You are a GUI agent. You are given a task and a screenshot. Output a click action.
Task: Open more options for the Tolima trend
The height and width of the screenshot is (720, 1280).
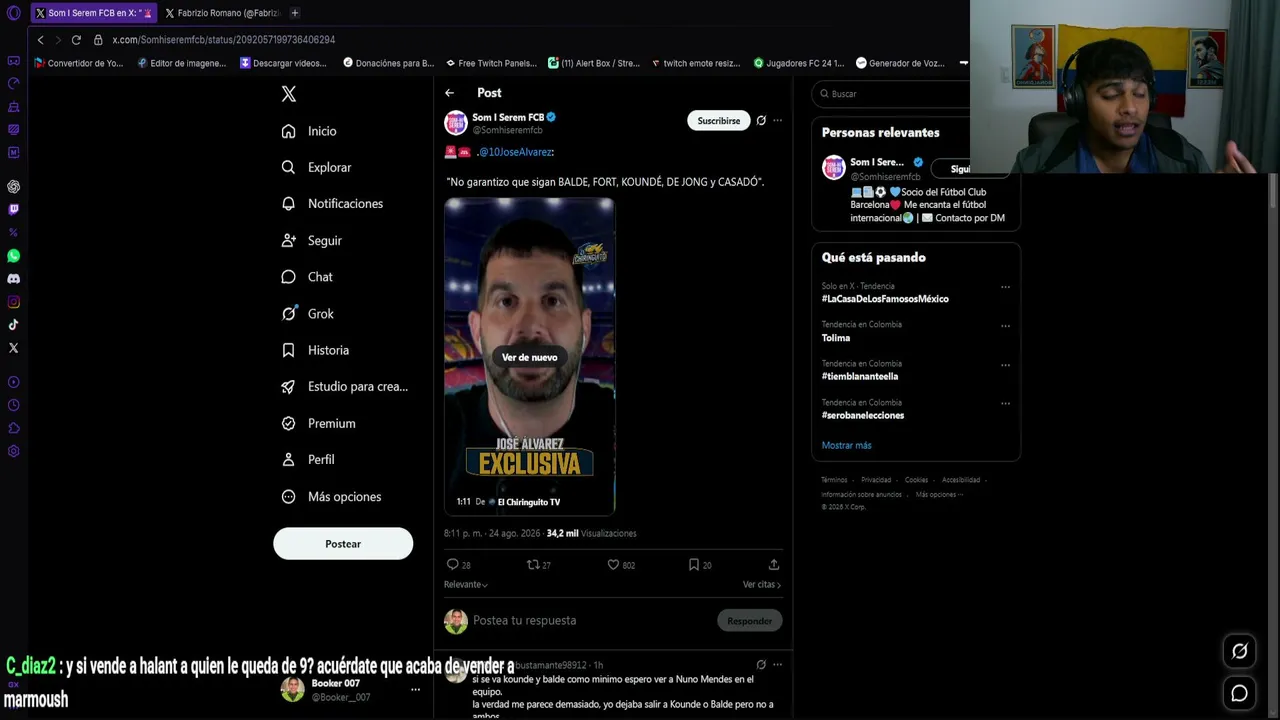pyautogui.click(x=1005, y=326)
